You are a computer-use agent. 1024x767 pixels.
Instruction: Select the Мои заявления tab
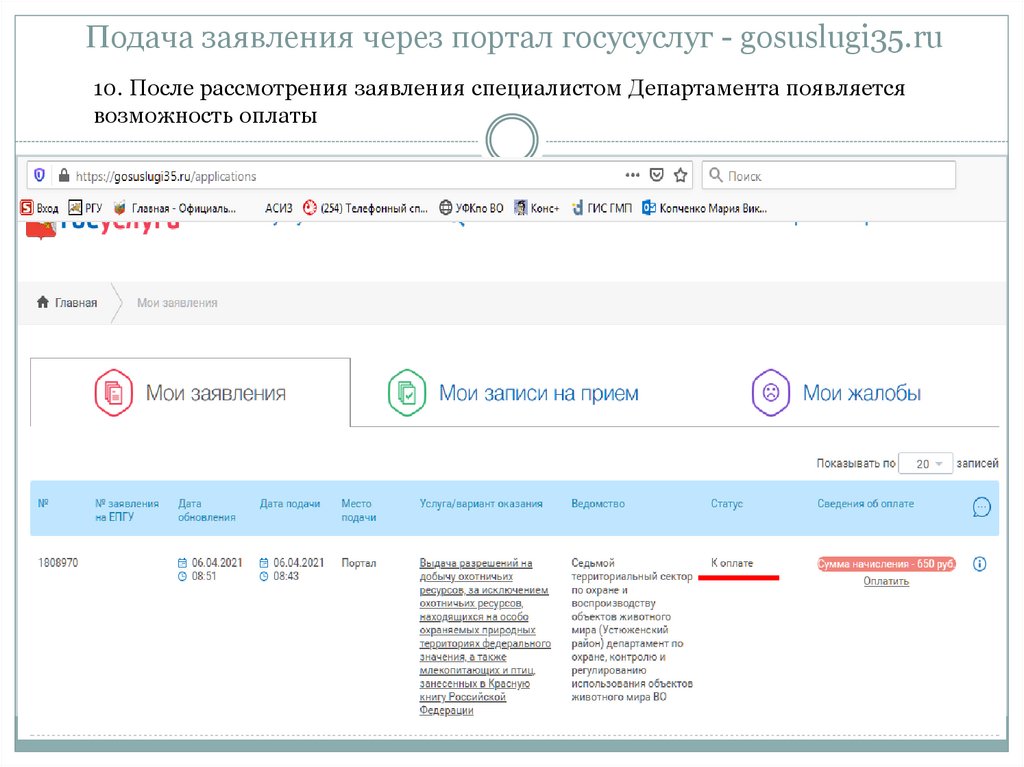click(x=190, y=393)
